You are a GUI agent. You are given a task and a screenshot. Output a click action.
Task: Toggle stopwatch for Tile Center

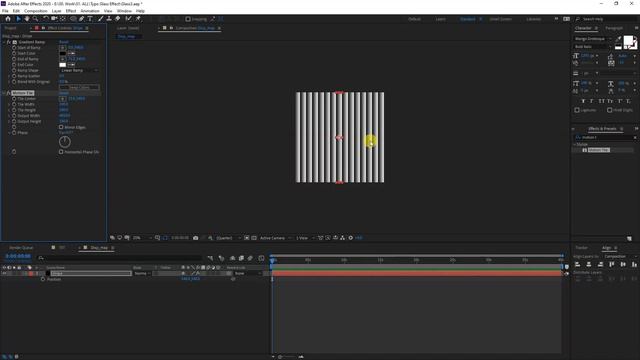coord(14,99)
